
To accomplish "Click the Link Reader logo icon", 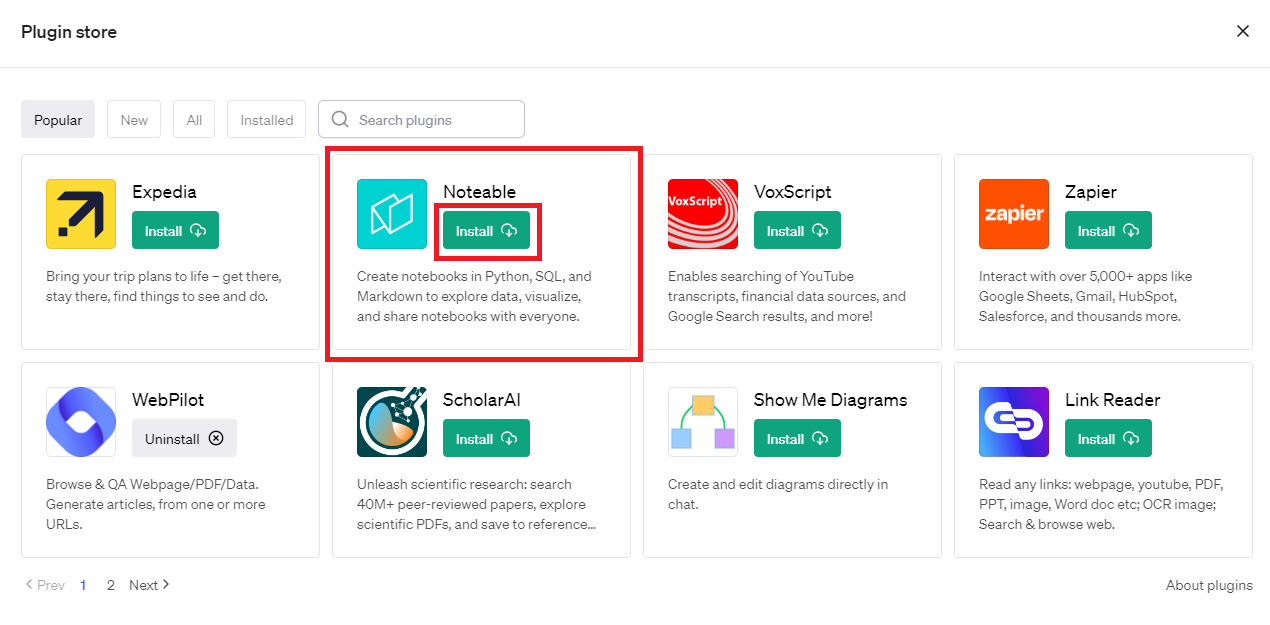I will 1014,422.
